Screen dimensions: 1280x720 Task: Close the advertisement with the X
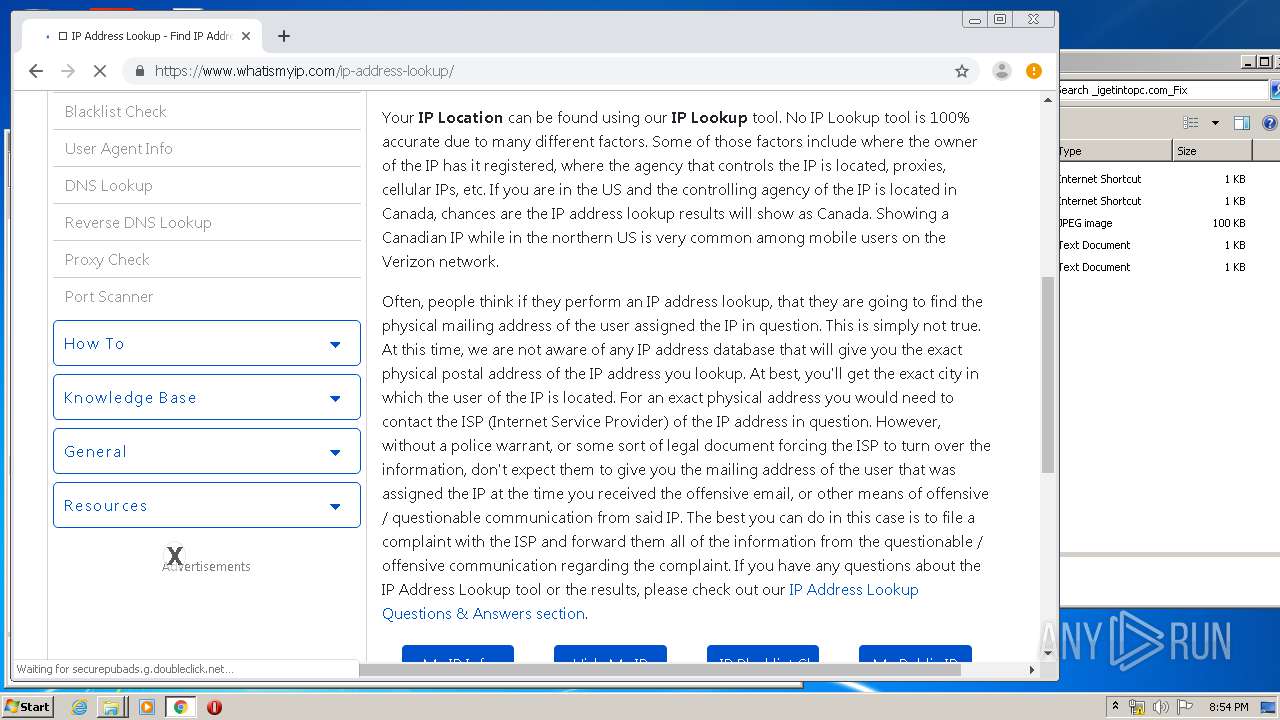coord(175,555)
